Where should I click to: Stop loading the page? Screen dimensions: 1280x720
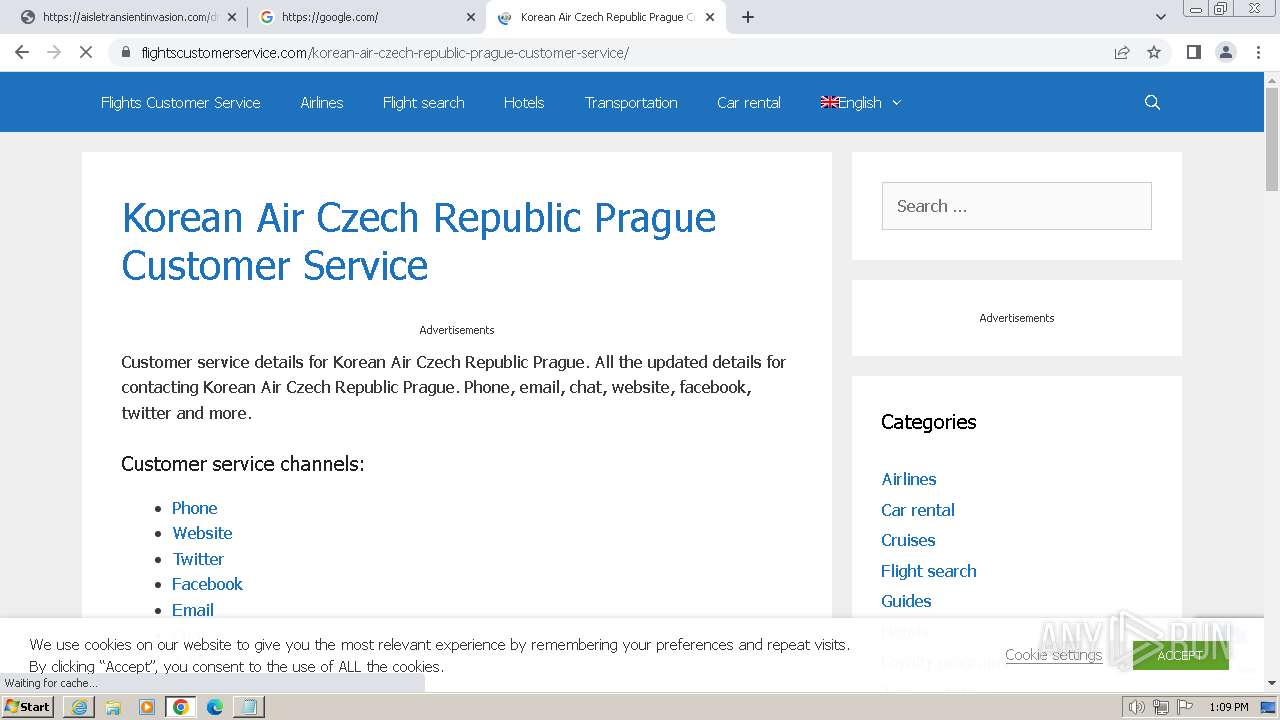click(x=86, y=52)
